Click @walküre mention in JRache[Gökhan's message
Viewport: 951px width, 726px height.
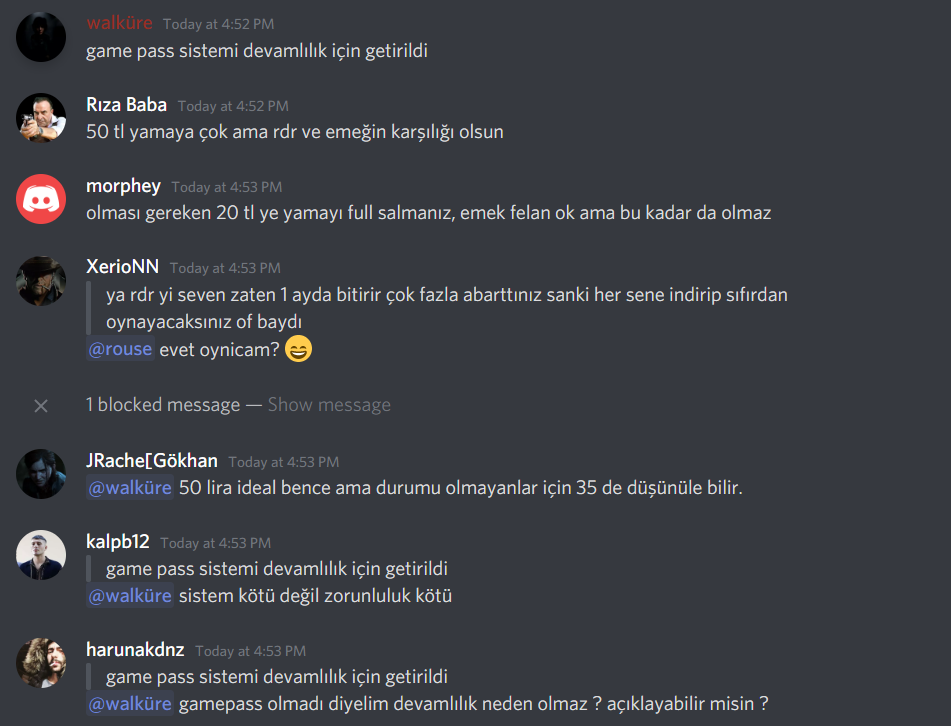[x=130, y=488]
